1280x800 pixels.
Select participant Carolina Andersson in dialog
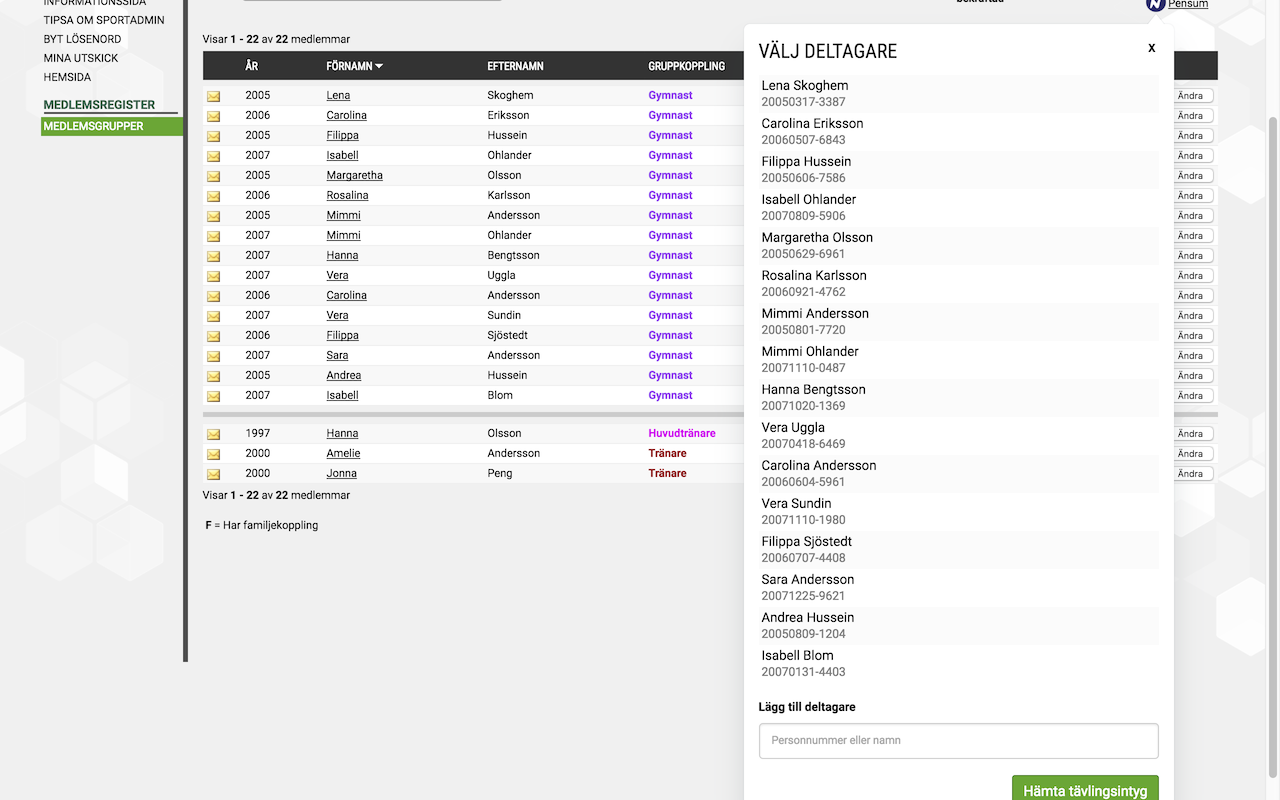tap(958, 473)
